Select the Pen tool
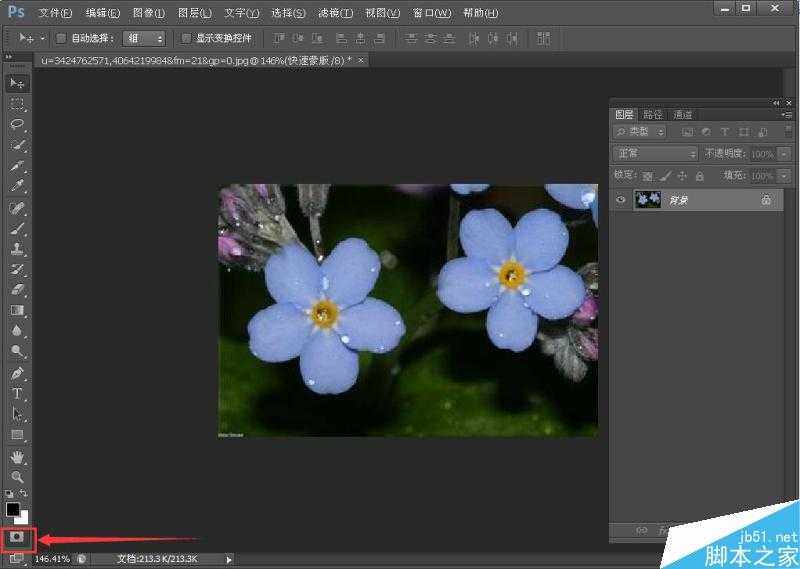This screenshot has height=569, width=800. click(x=17, y=373)
